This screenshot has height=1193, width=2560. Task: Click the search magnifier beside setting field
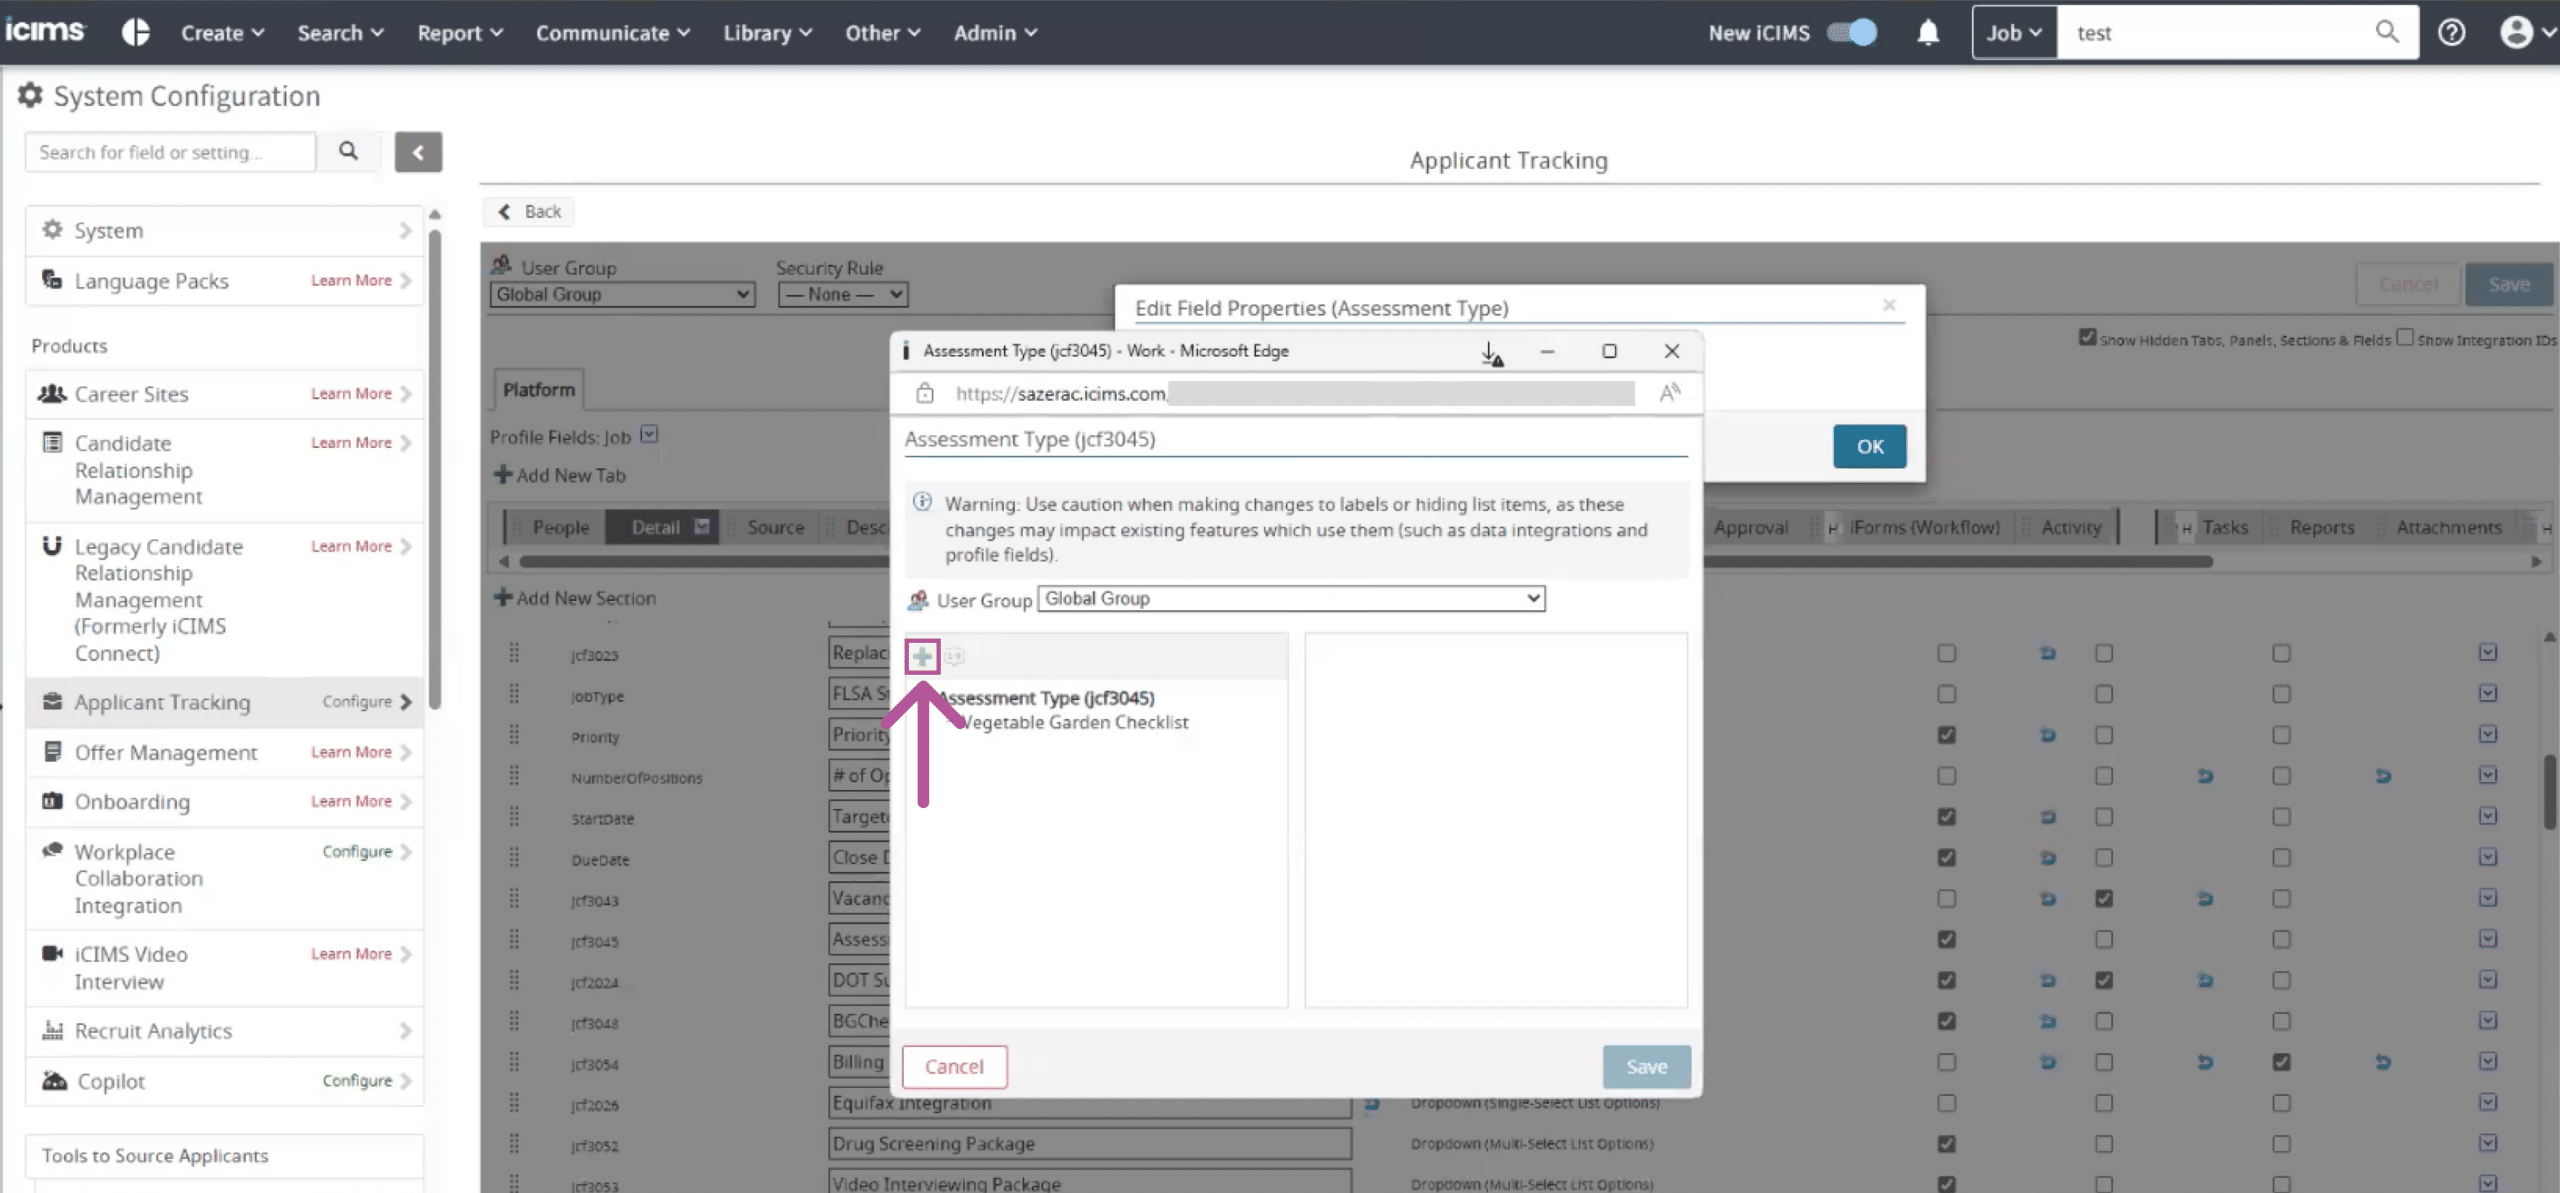pyautogui.click(x=348, y=151)
